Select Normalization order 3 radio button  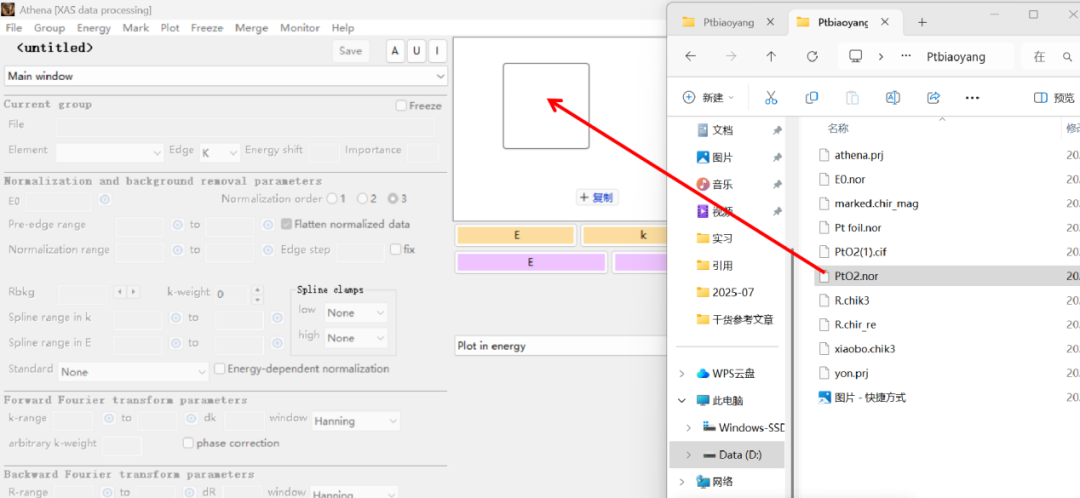[x=393, y=199]
